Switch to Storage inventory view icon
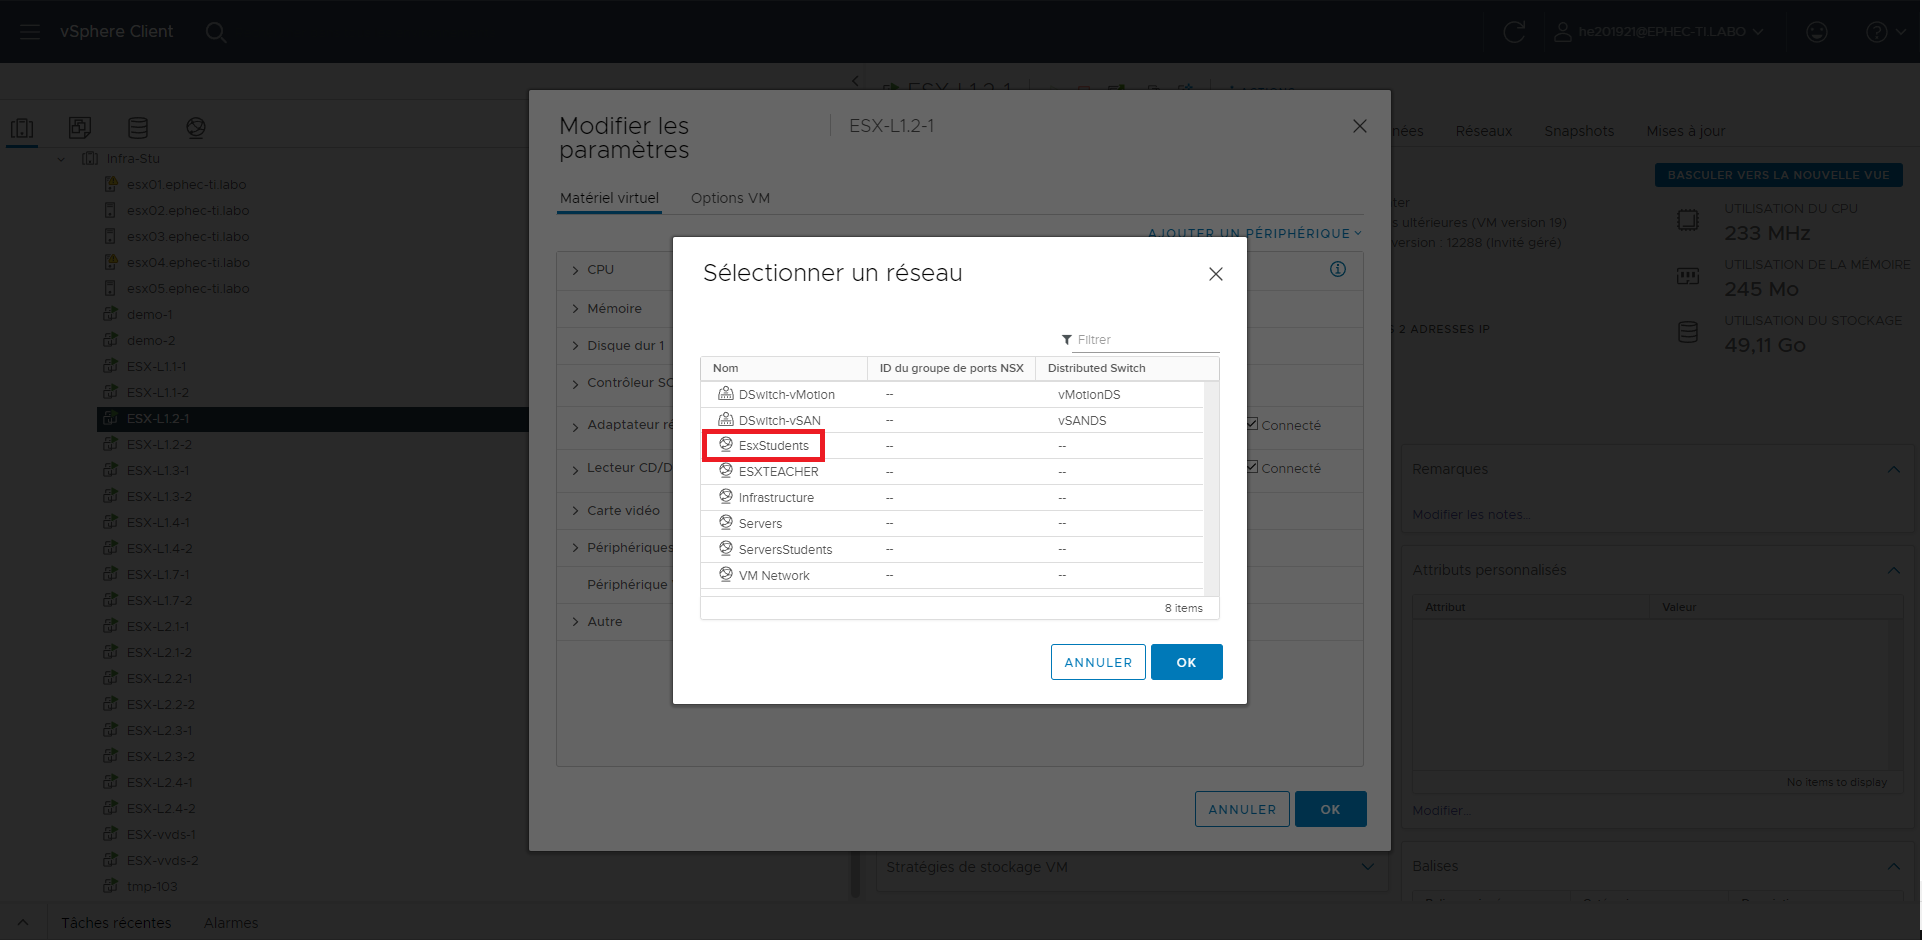This screenshot has height=940, width=1922. pyautogui.click(x=138, y=128)
